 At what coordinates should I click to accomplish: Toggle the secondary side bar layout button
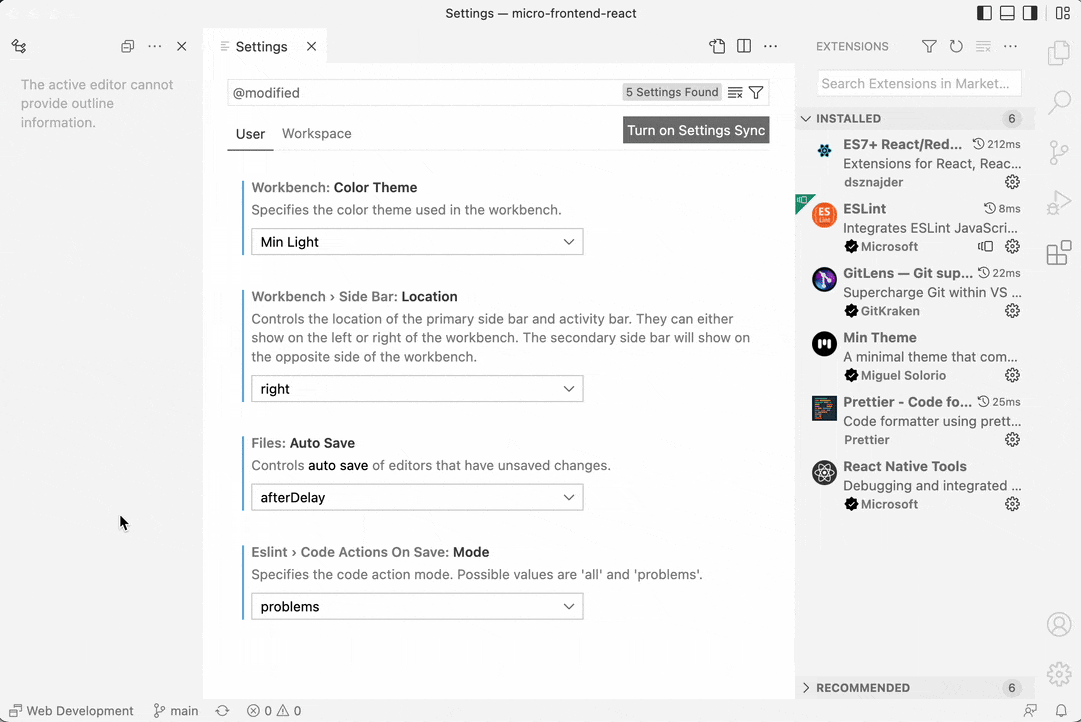pos(1030,13)
